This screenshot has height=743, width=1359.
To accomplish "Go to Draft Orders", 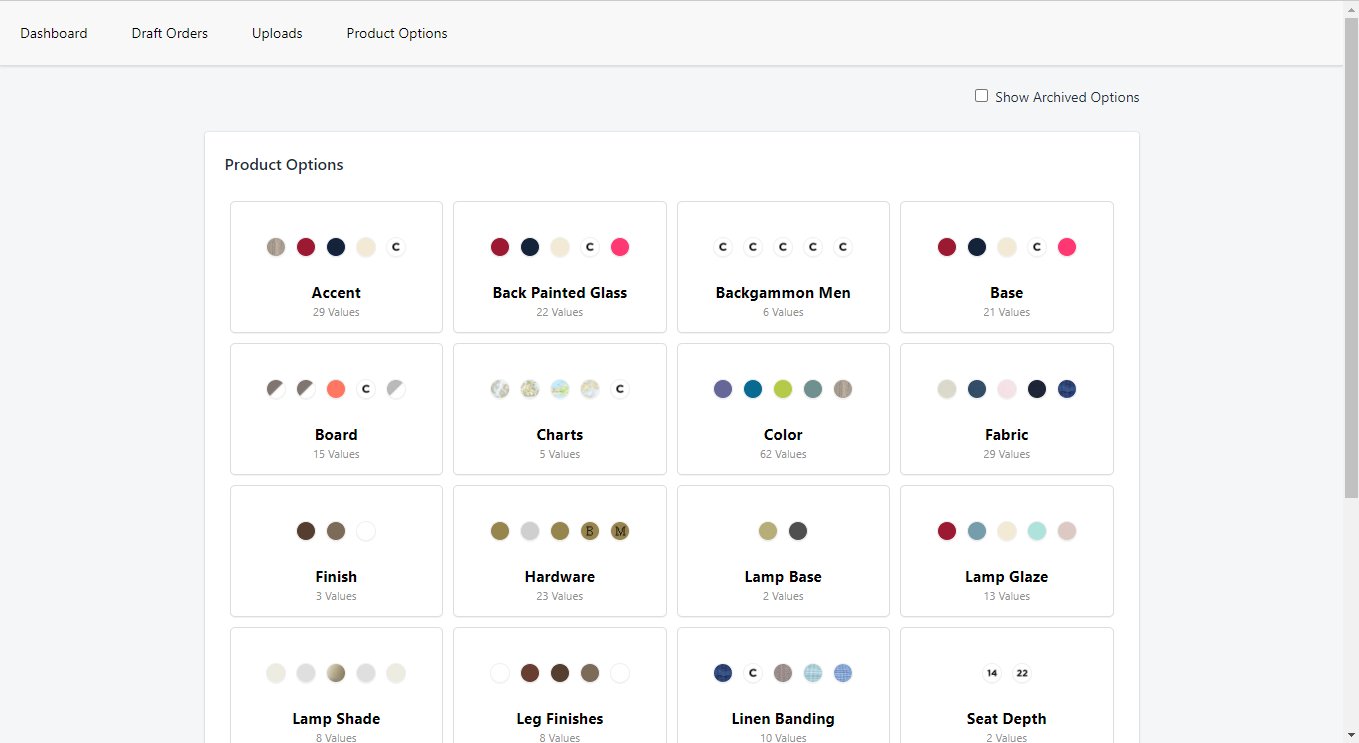I will tap(170, 33).
